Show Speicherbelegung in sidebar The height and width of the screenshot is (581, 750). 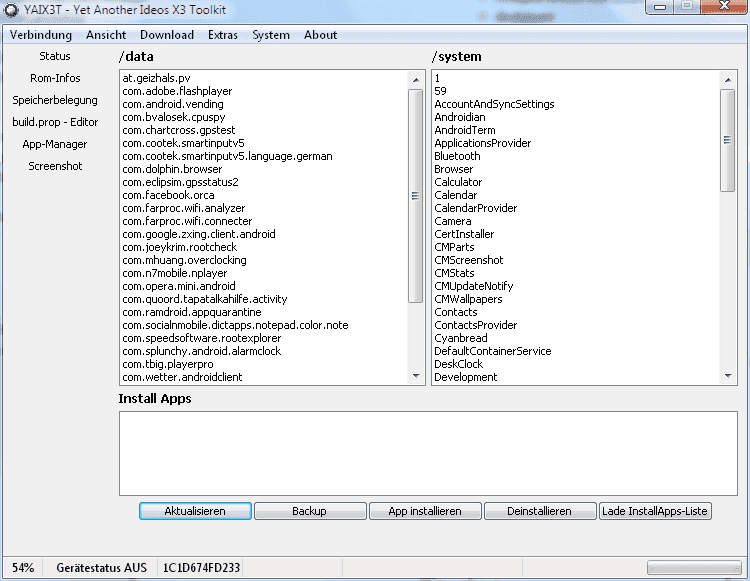[55, 100]
